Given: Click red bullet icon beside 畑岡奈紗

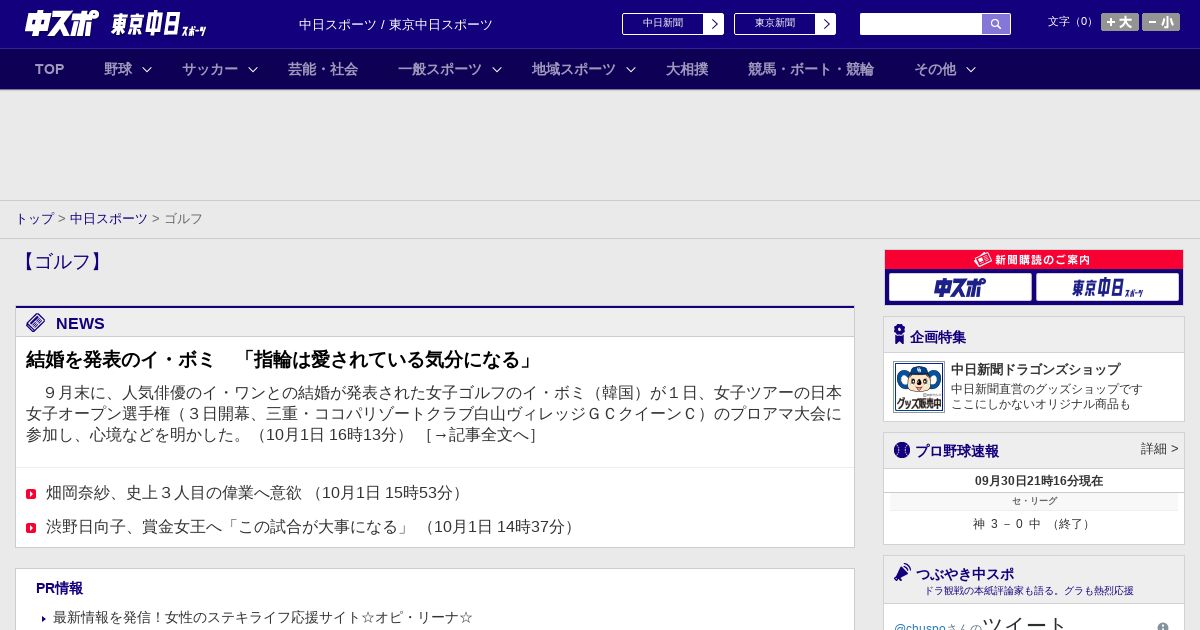Looking at the screenshot, I should (31, 494).
